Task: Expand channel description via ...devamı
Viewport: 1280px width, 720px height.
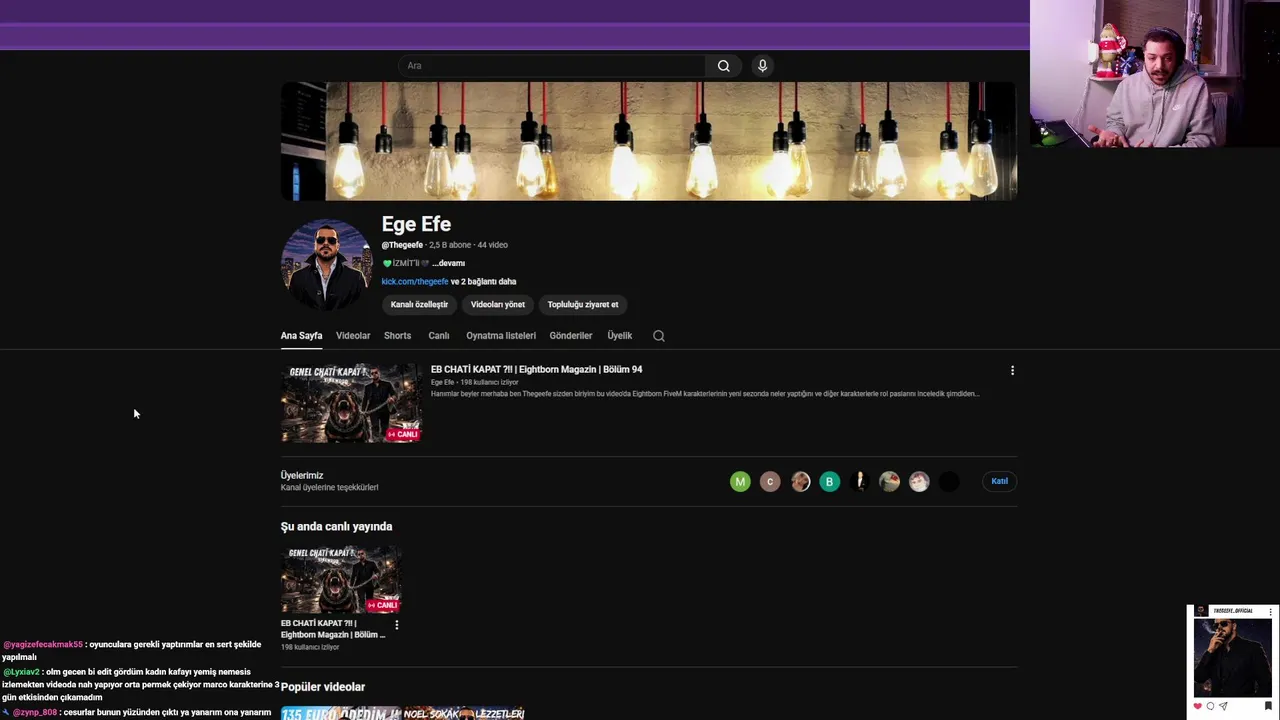Action: pyautogui.click(x=449, y=263)
